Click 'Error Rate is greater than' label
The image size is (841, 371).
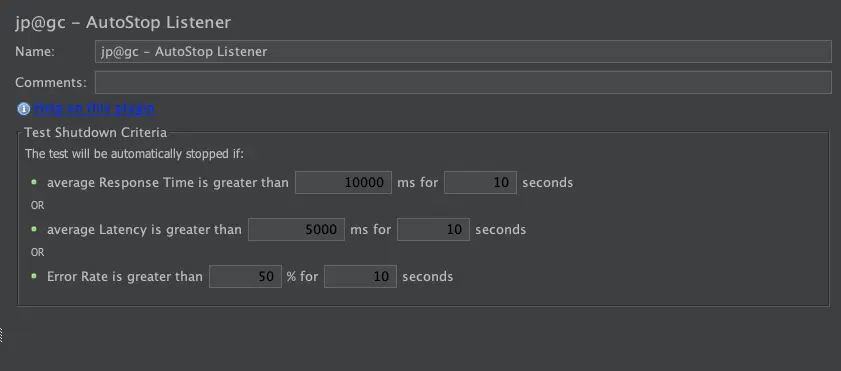coord(125,277)
